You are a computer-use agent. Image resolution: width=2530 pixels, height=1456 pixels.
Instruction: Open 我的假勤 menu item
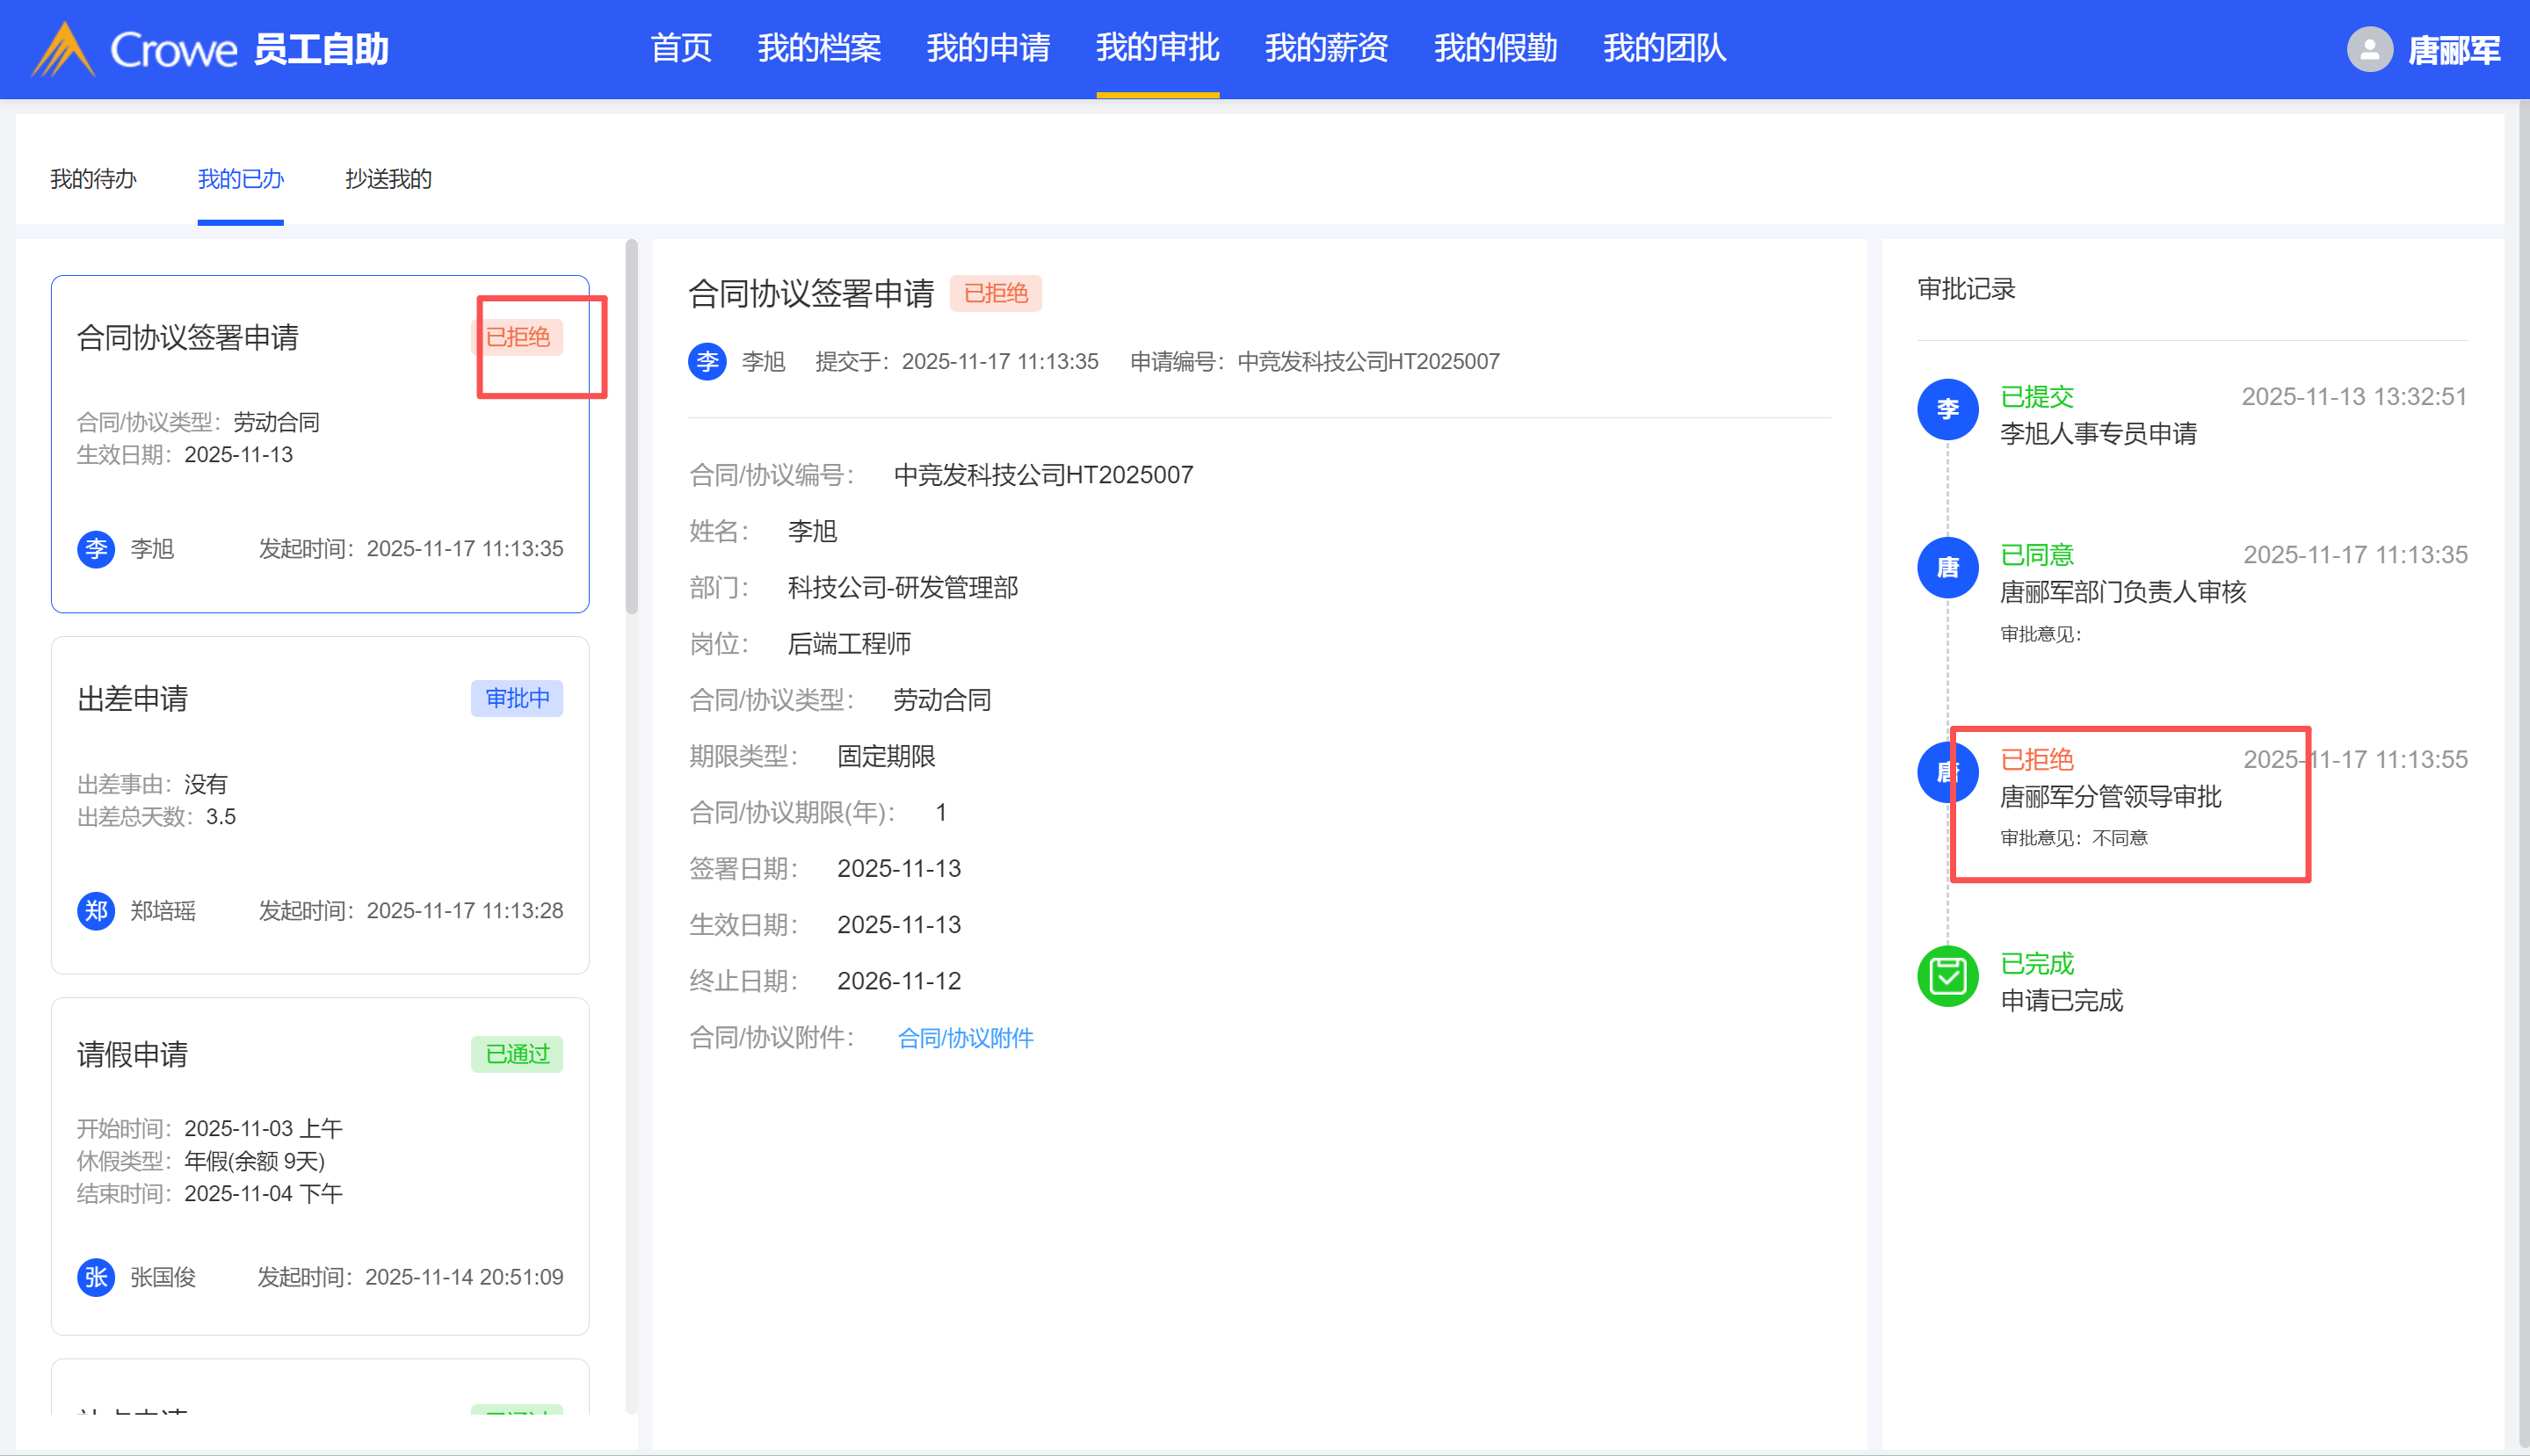[1495, 48]
